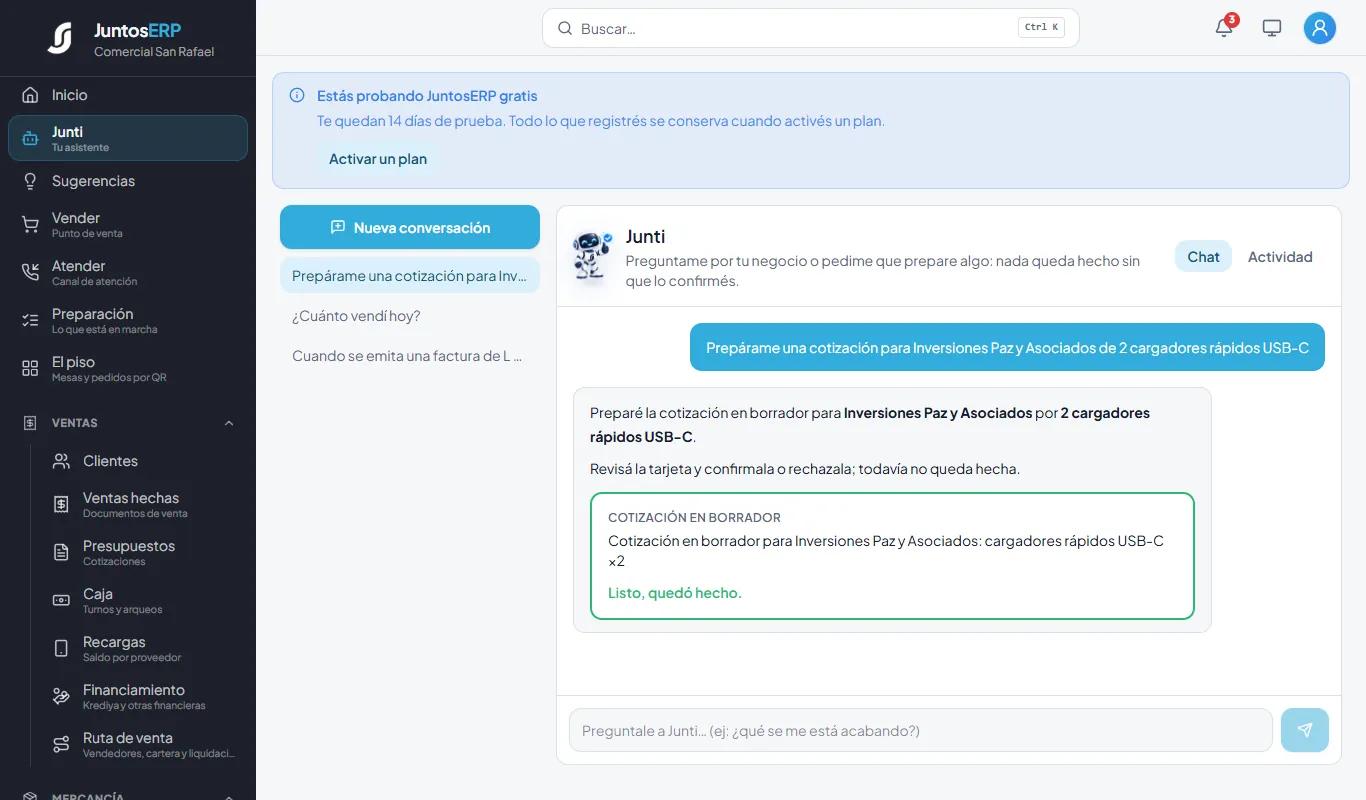This screenshot has width=1366, height=800.
Task: Open Vender punto de venta
Action: click(128, 225)
